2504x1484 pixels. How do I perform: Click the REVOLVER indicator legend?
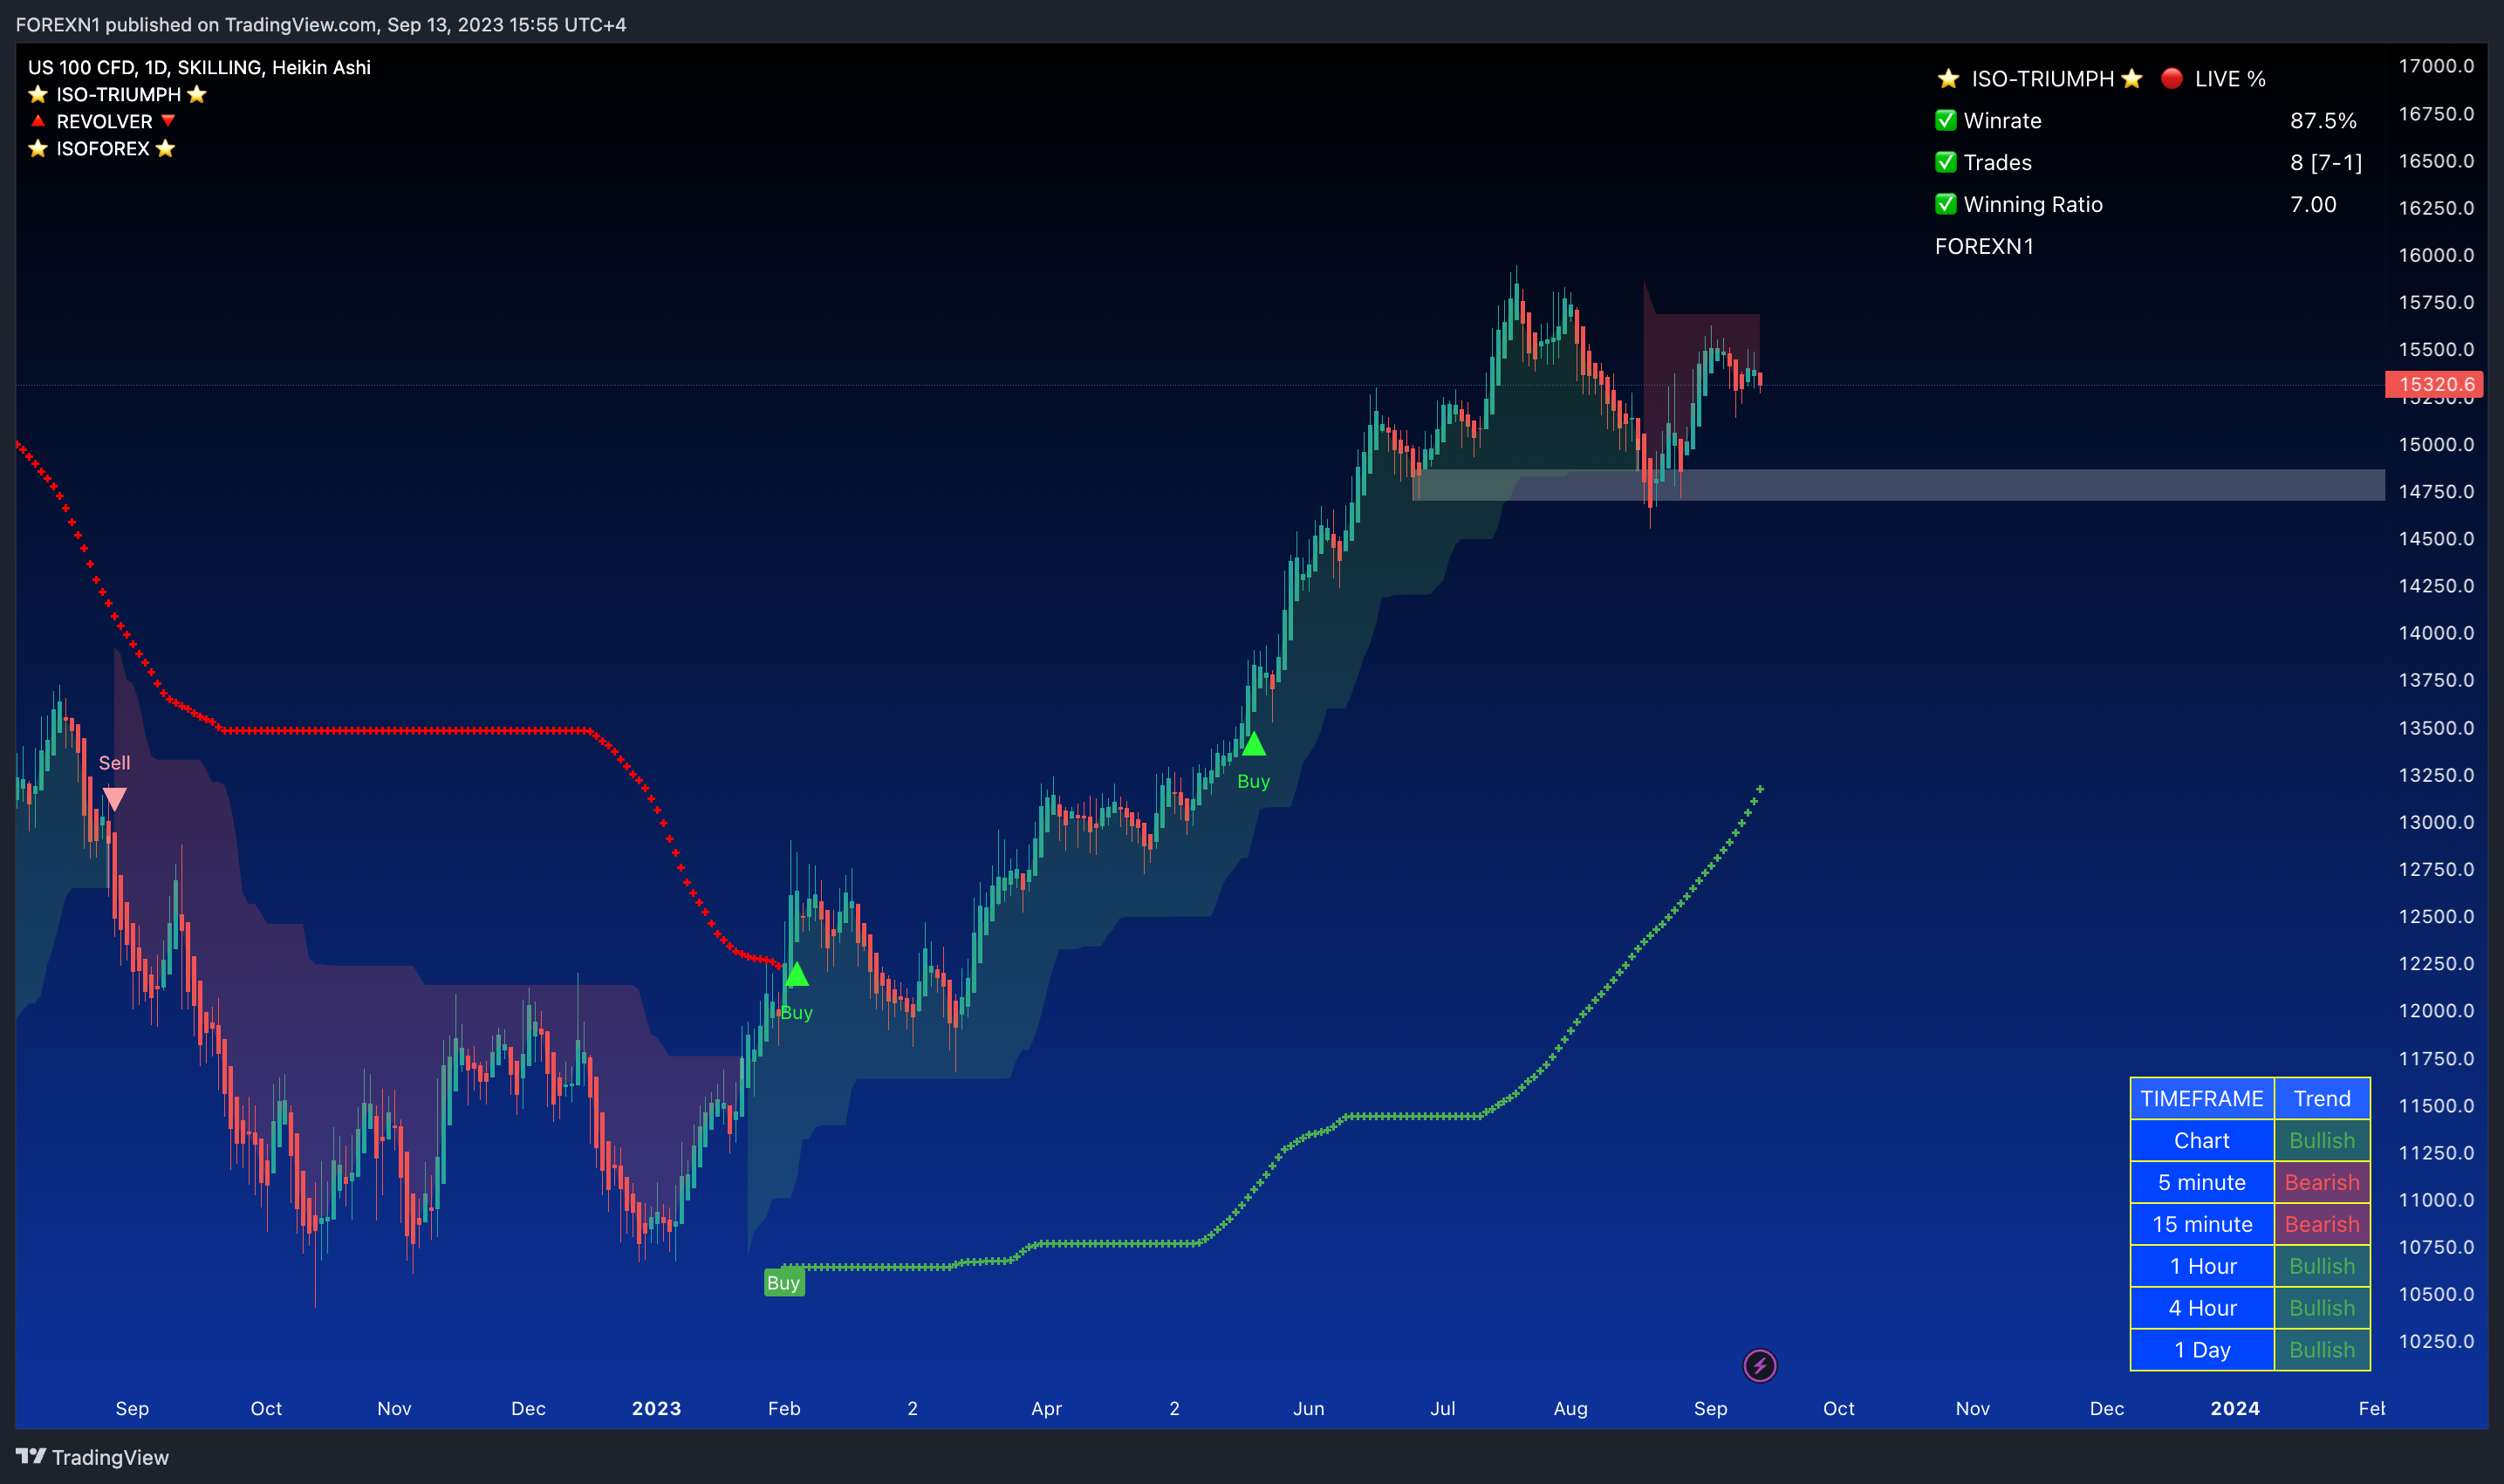click(x=103, y=121)
